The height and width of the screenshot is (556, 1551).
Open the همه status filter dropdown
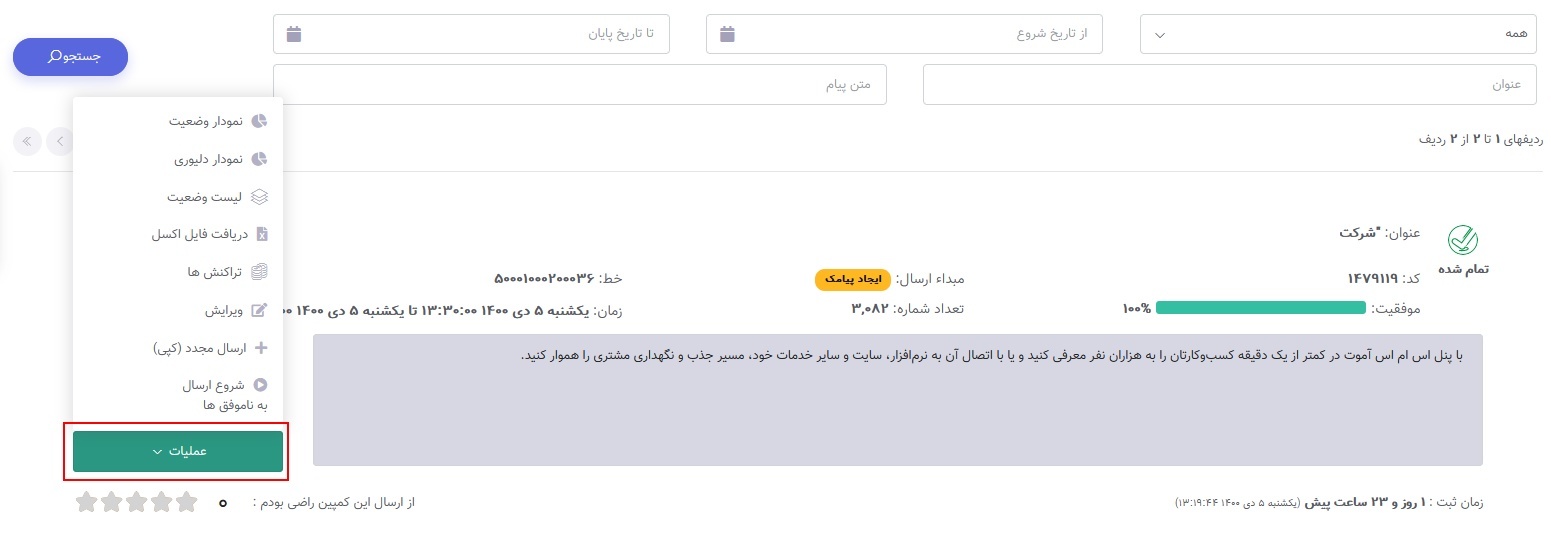tap(1340, 34)
